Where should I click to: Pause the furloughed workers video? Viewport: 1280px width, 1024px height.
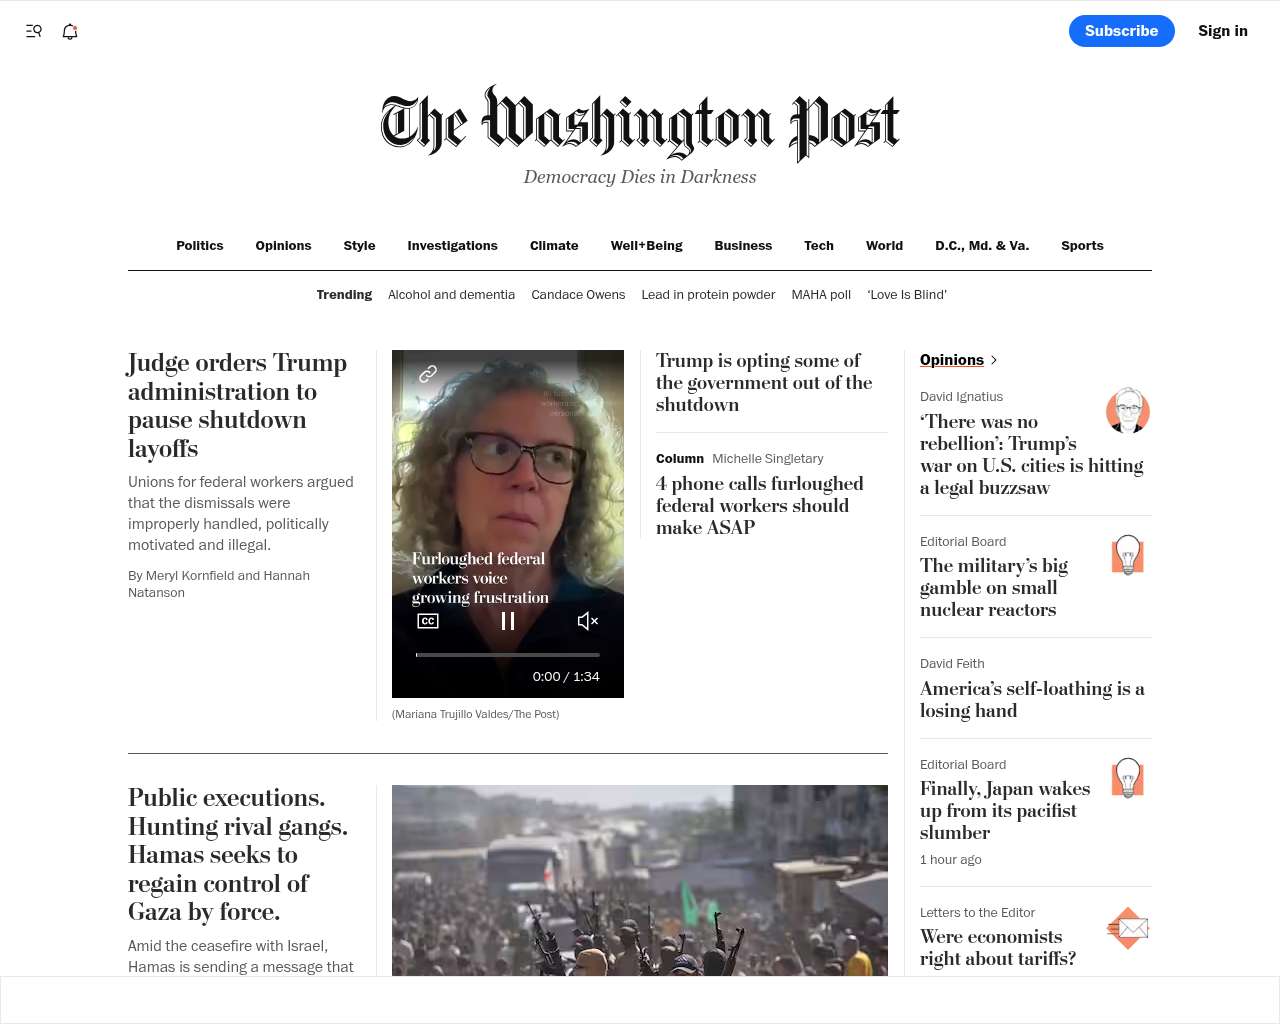click(x=508, y=621)
